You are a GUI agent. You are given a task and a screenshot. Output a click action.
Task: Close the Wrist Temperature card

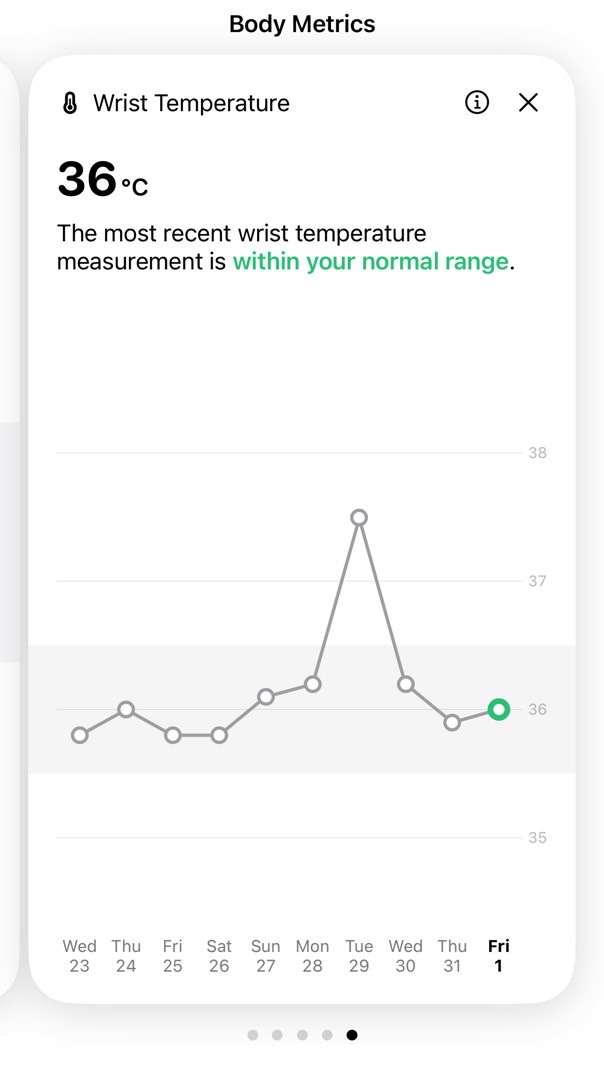(528, 103)
